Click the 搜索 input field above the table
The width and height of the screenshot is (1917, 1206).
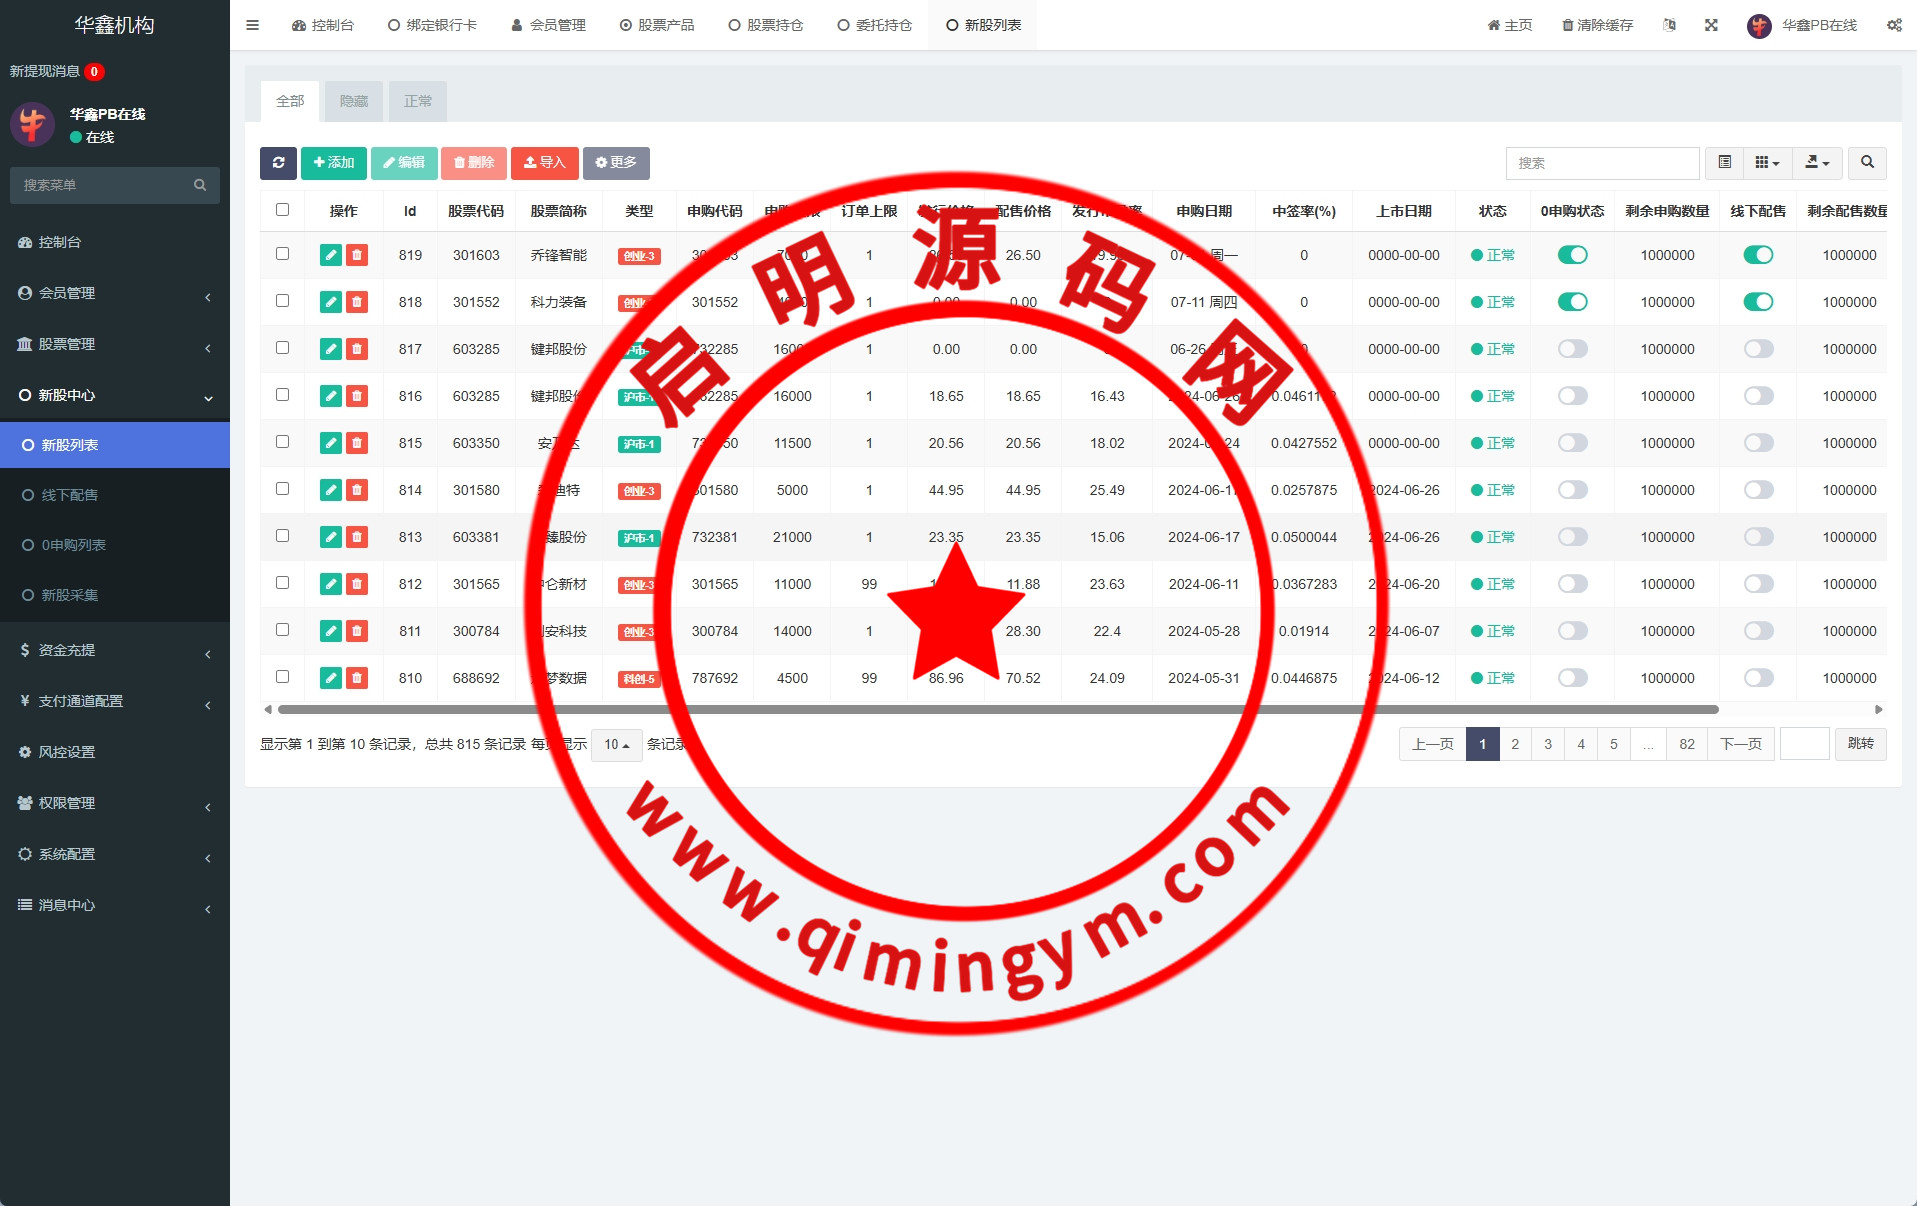pyautogui.click(x=1601, y=163)
